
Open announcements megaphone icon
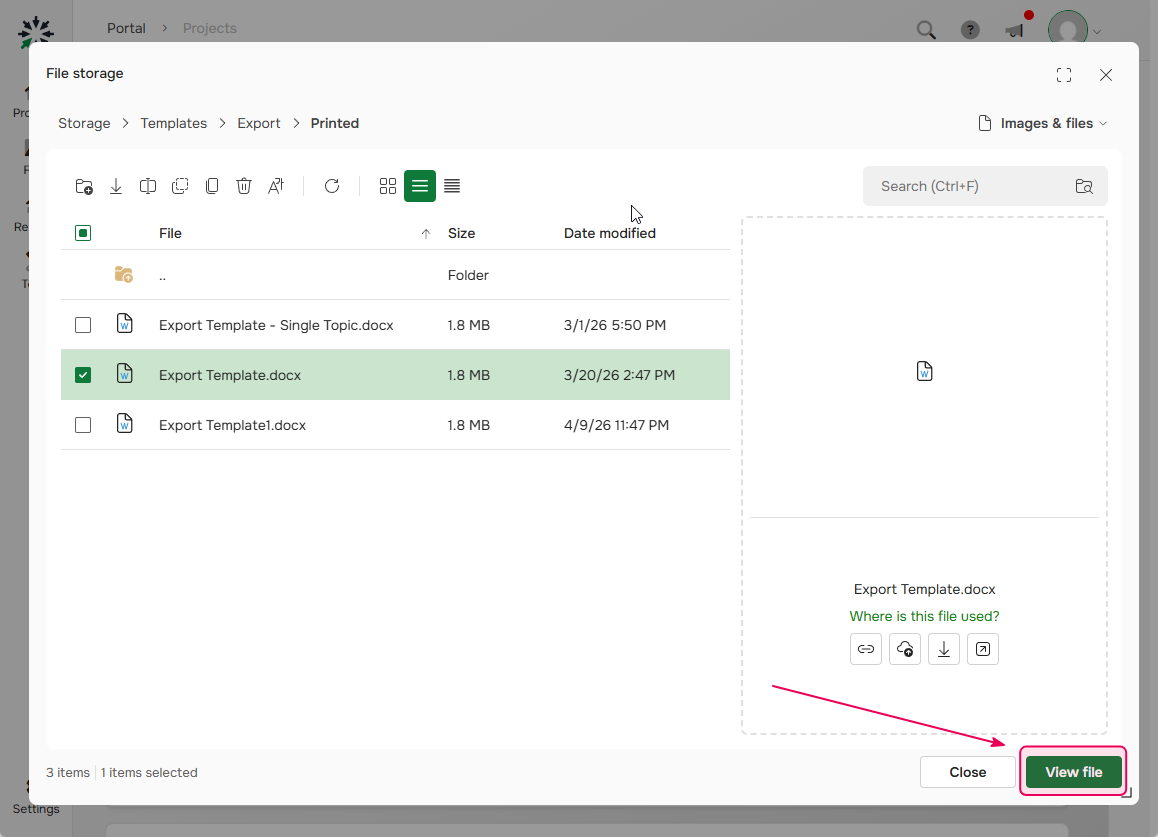(1015, 30)
